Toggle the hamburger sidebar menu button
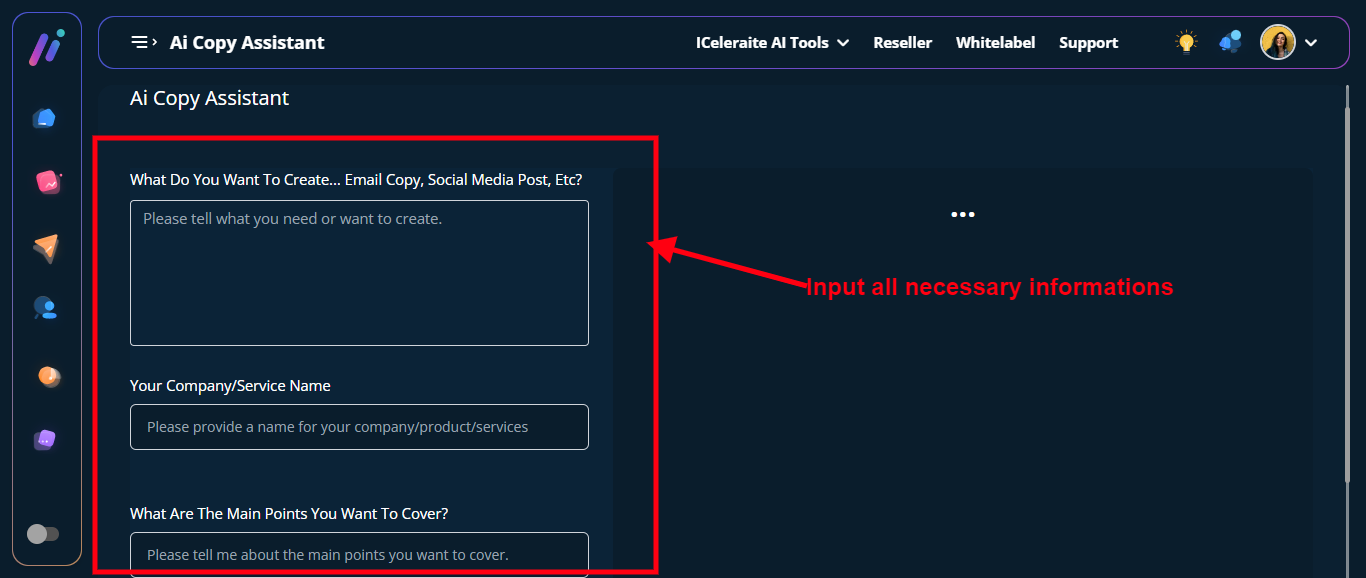Screen dimensions: 1366x578 [143, 42]
